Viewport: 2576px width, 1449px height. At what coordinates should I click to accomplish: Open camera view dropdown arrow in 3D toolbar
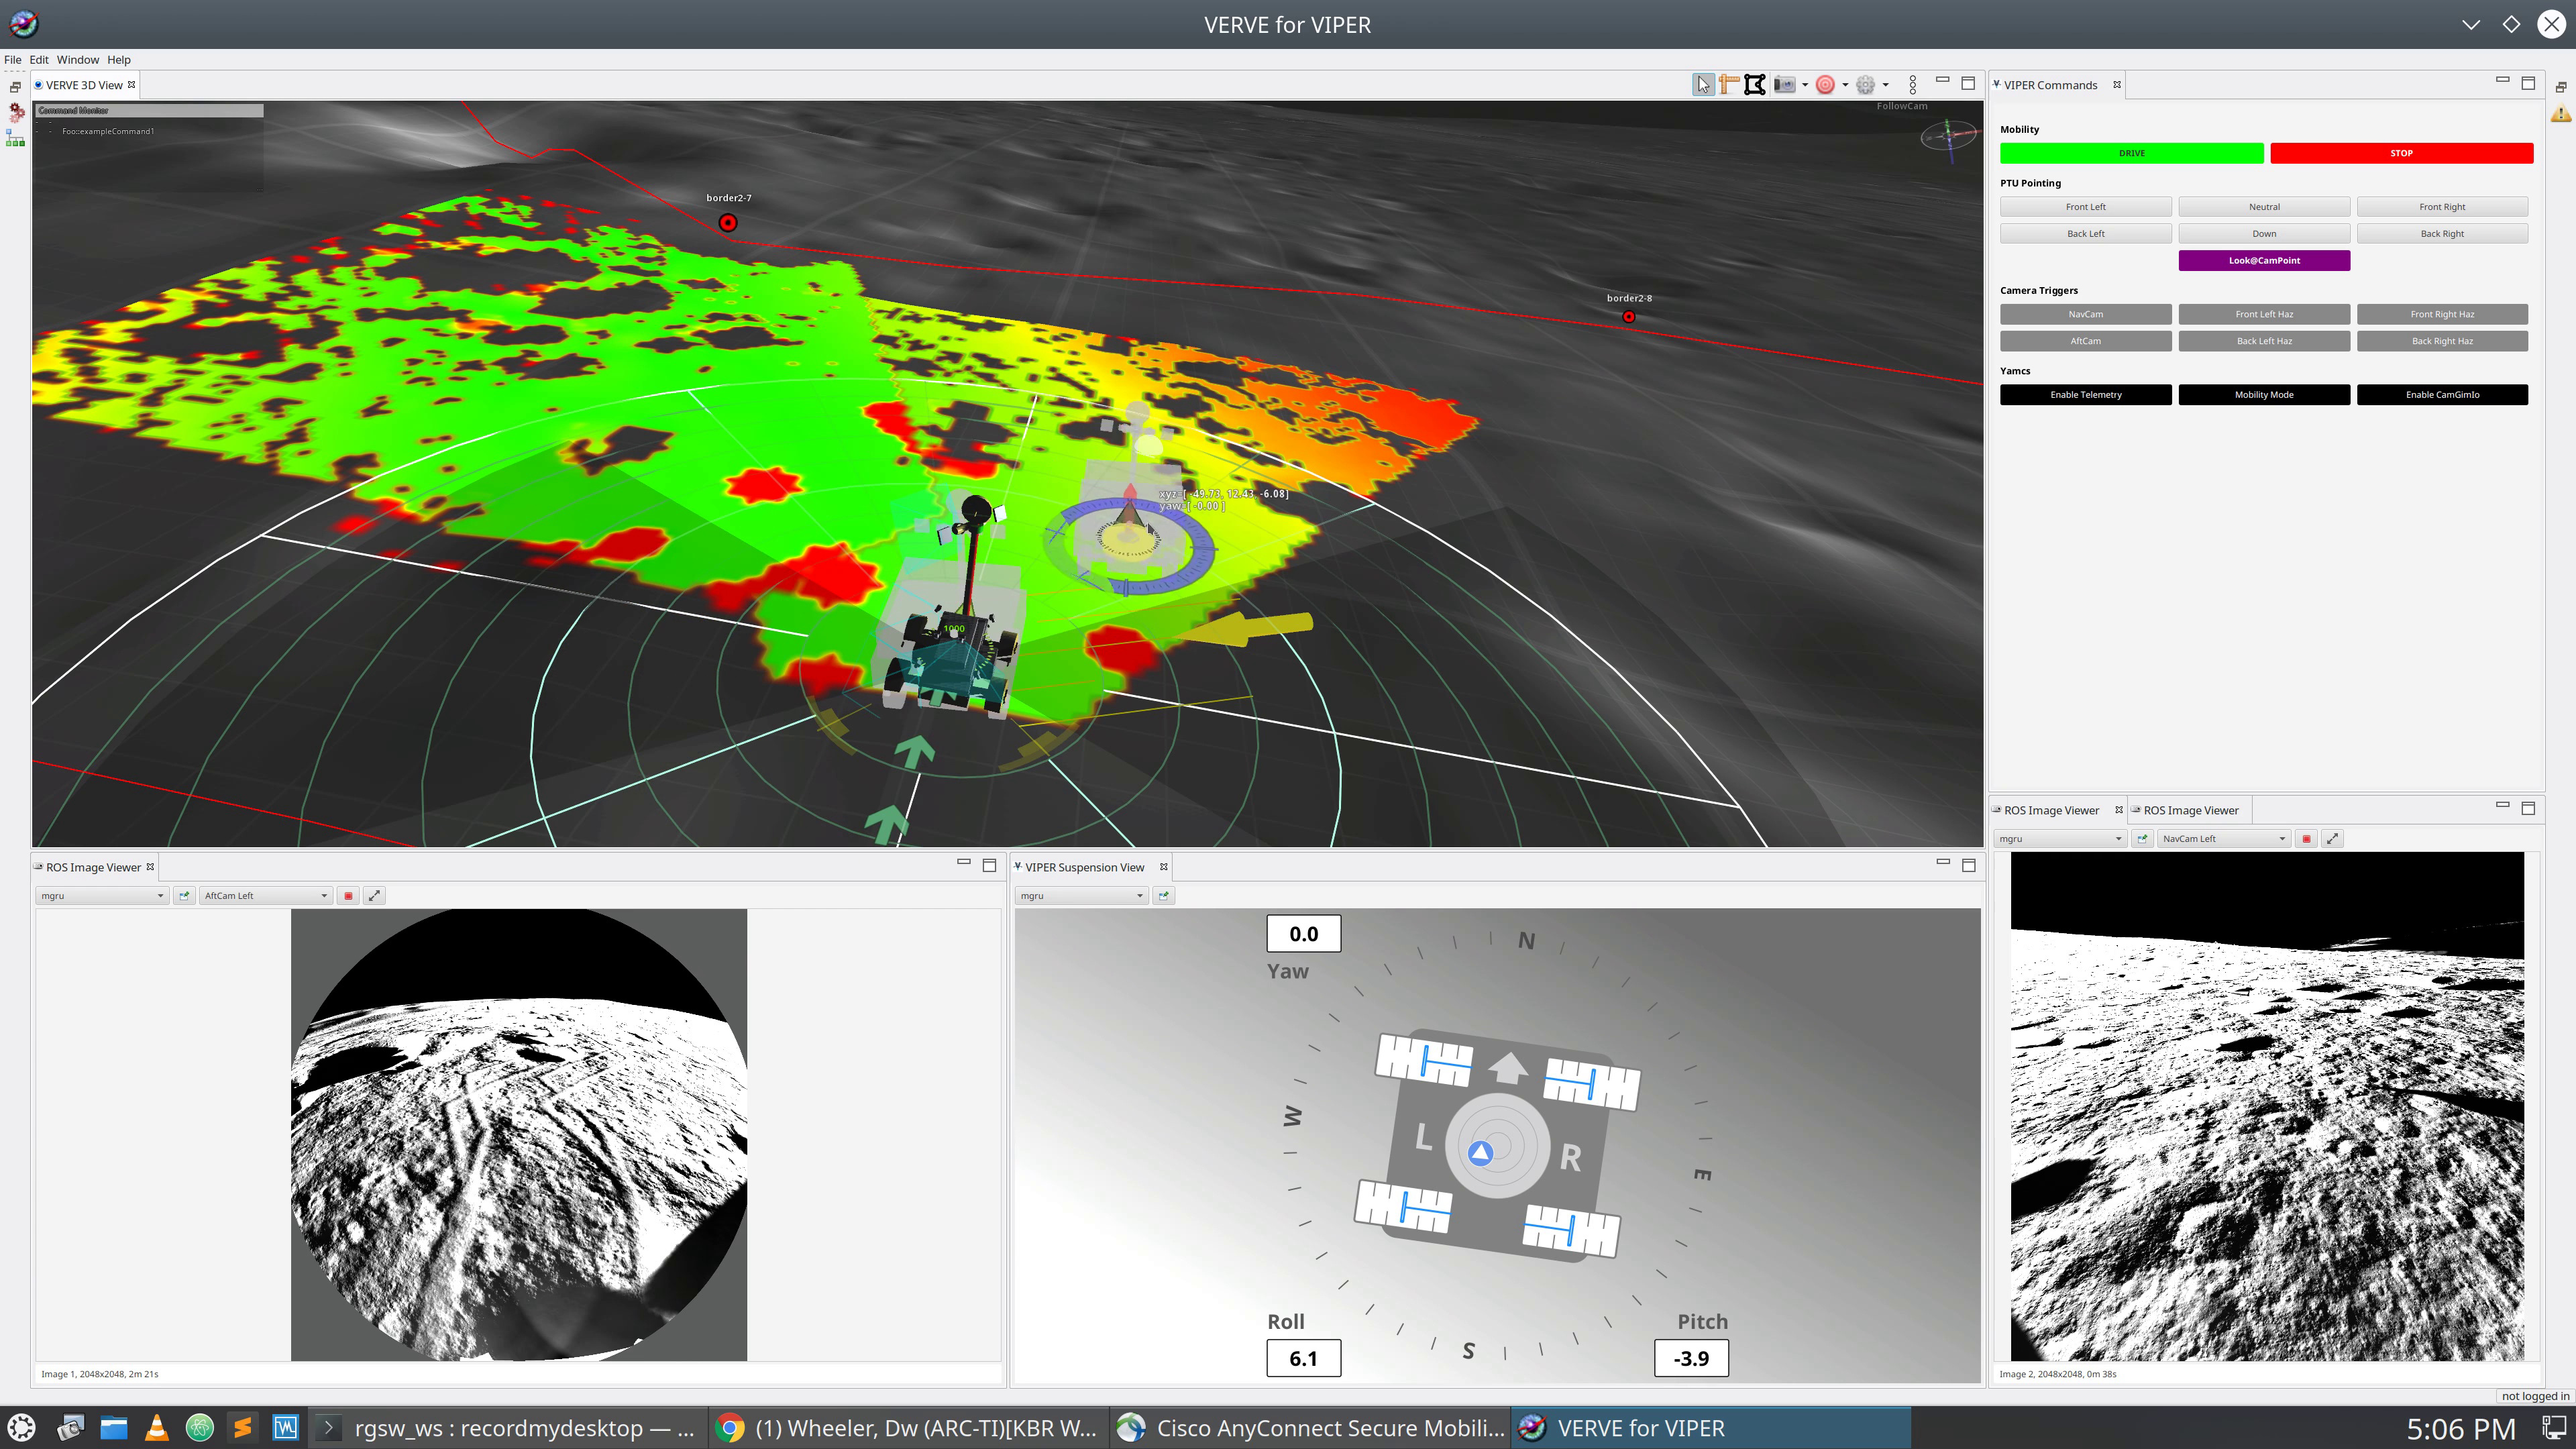1804,86
